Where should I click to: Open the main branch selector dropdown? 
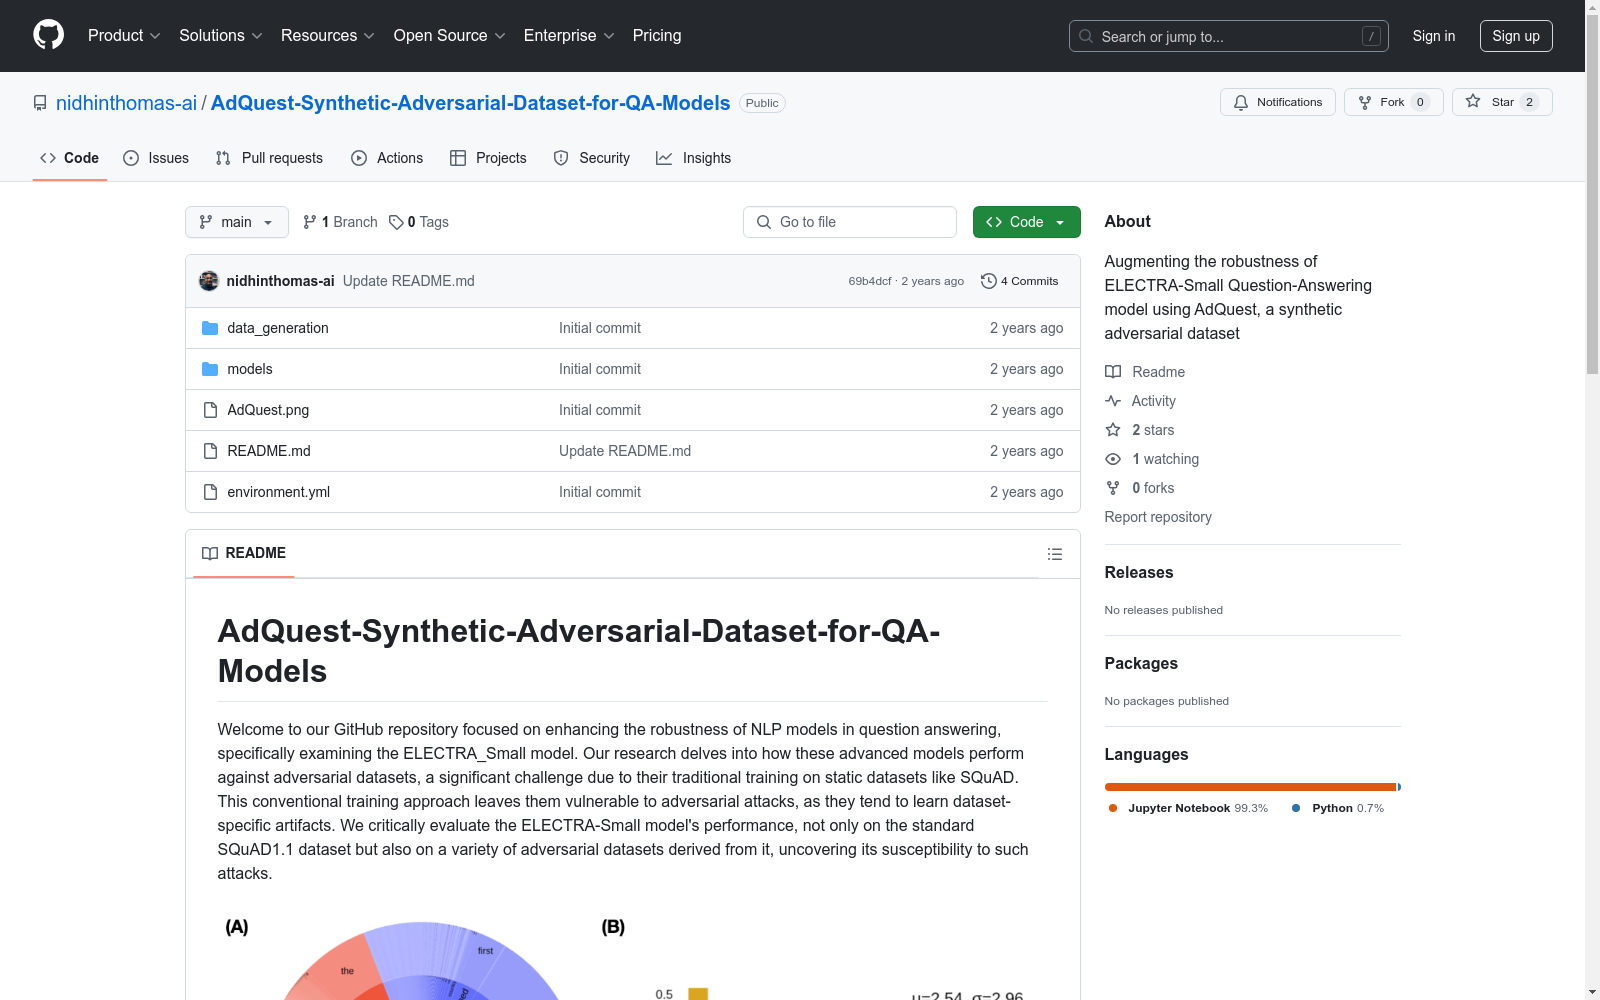pos(237,222)
